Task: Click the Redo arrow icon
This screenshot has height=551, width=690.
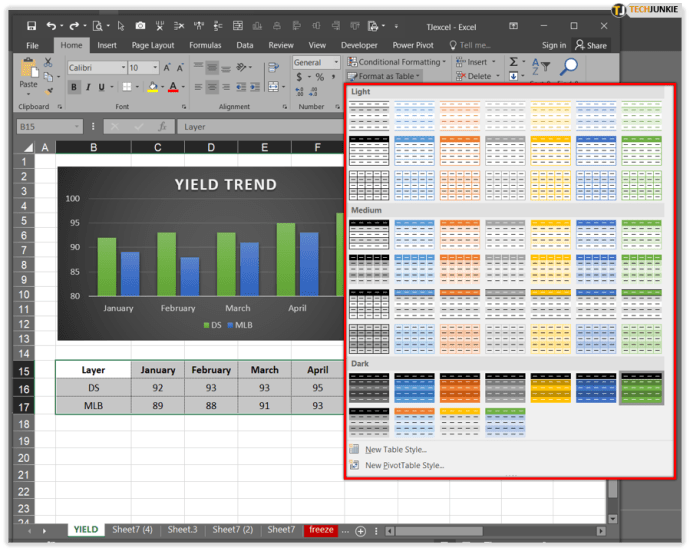Action: tap(74, 26)
